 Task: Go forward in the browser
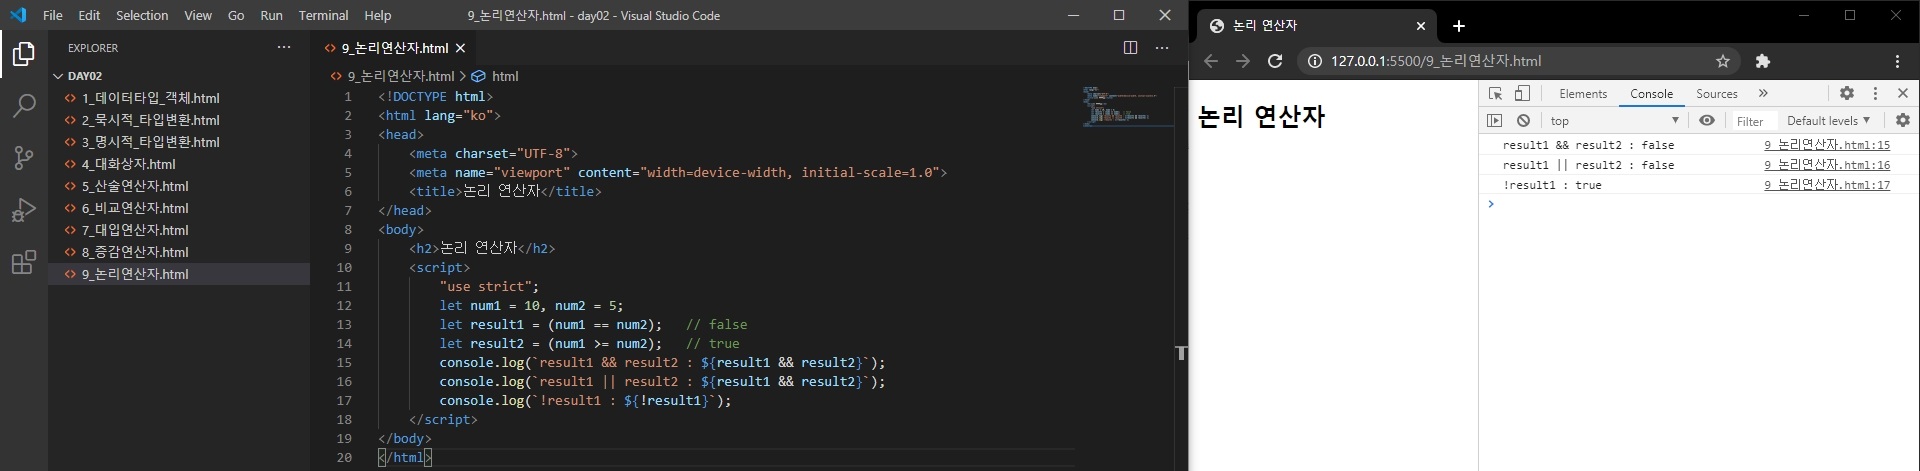point(1243,61)
